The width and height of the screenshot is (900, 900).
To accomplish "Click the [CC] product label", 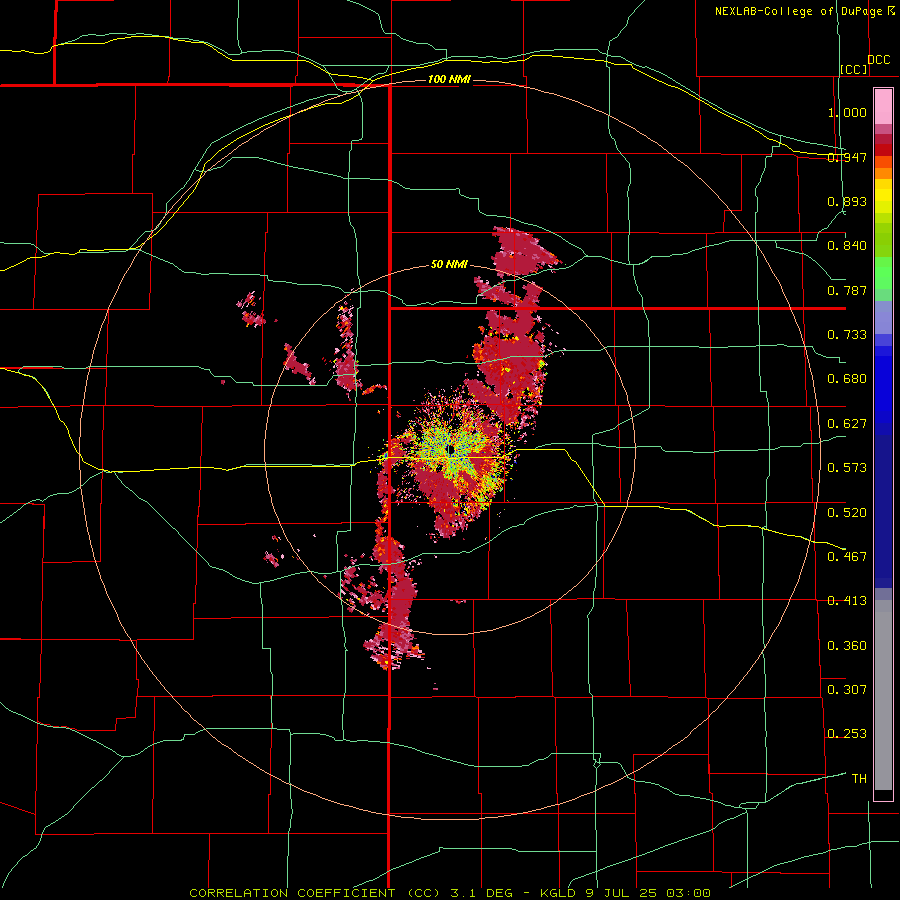I will pos(854,70).
